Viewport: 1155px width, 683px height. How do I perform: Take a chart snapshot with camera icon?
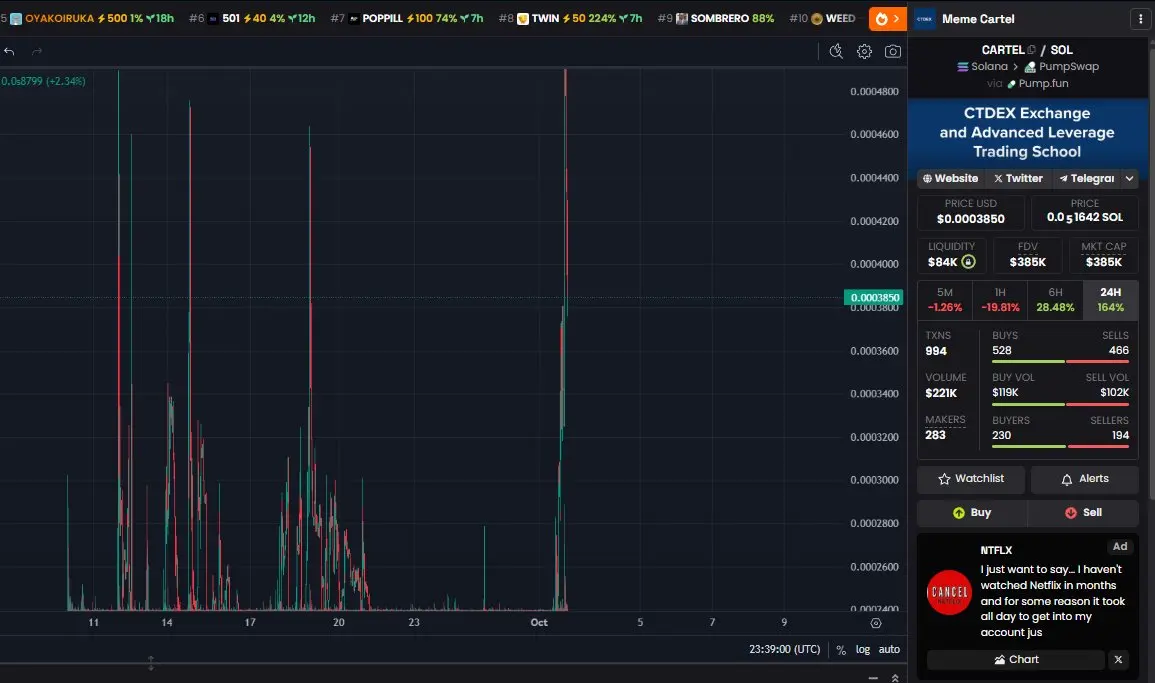893,51
